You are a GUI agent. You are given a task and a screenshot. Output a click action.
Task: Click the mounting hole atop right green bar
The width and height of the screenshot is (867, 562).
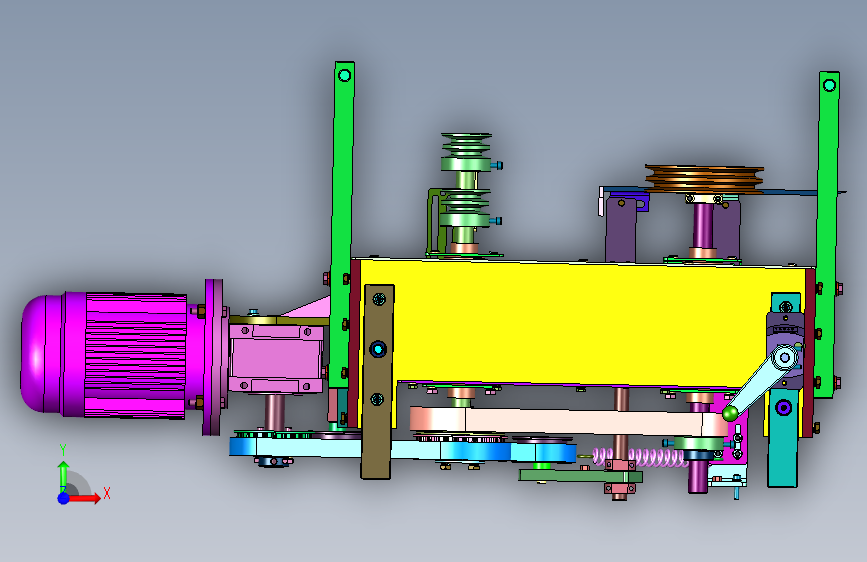pos(829,85)
